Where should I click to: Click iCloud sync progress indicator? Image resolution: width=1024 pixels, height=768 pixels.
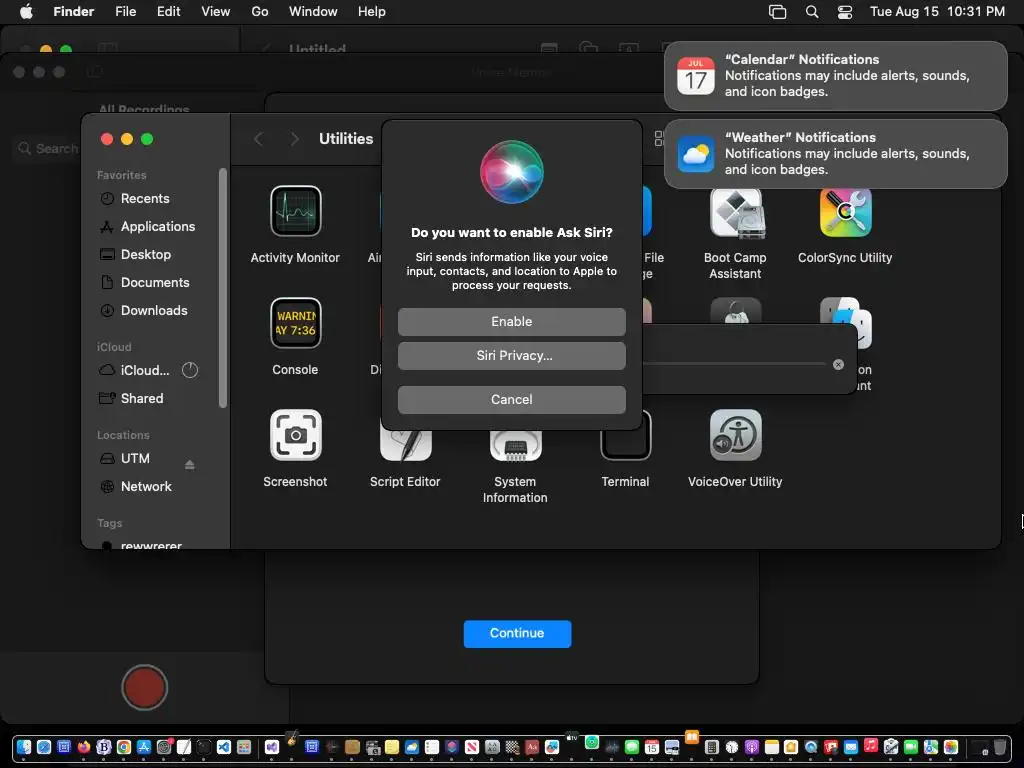click(x=189, y=370)
